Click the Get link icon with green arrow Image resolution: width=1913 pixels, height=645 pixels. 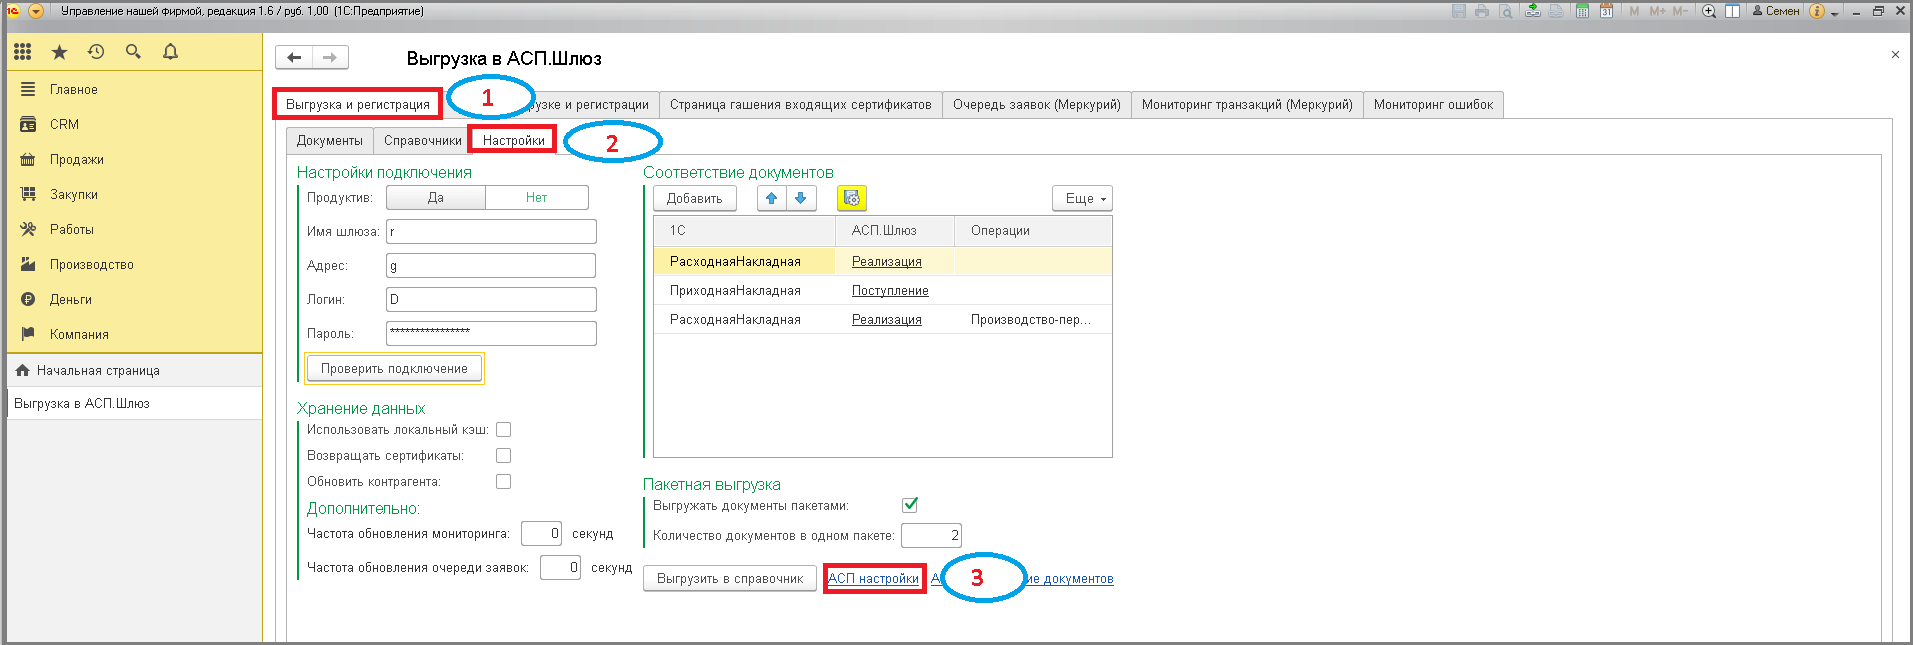1533,11
